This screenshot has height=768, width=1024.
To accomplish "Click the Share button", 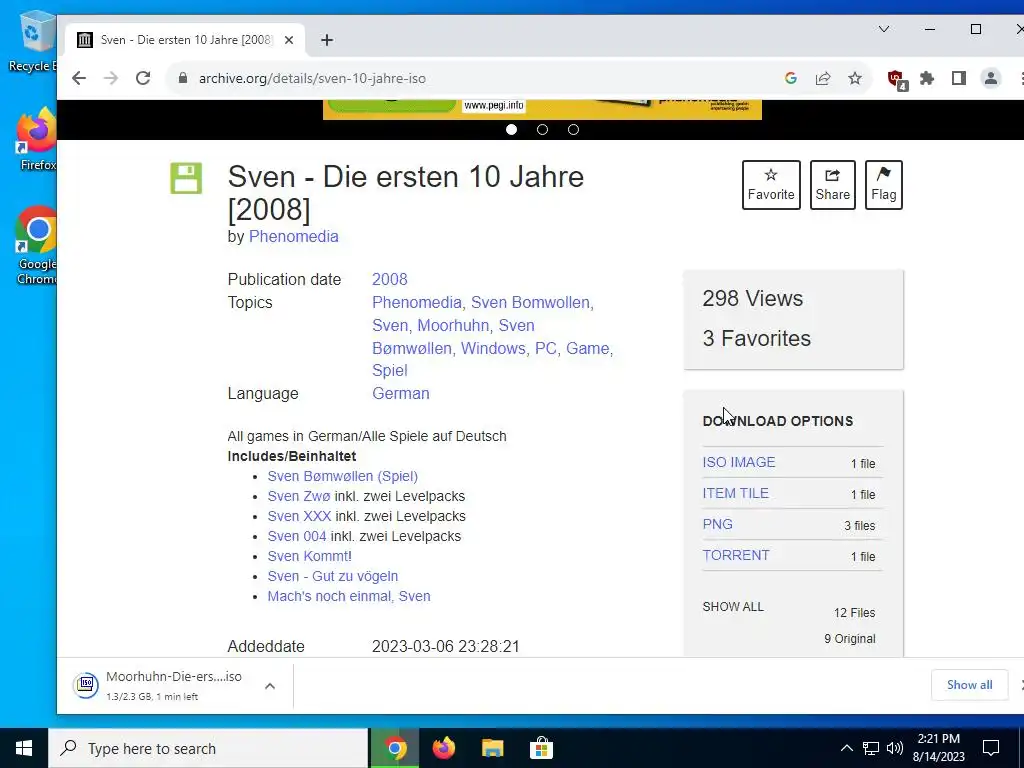I will click(833, 185).
